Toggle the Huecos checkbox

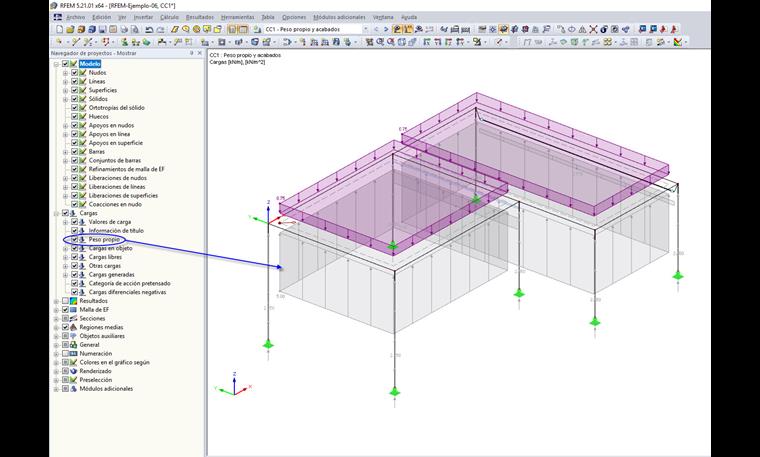click(75, 116)
